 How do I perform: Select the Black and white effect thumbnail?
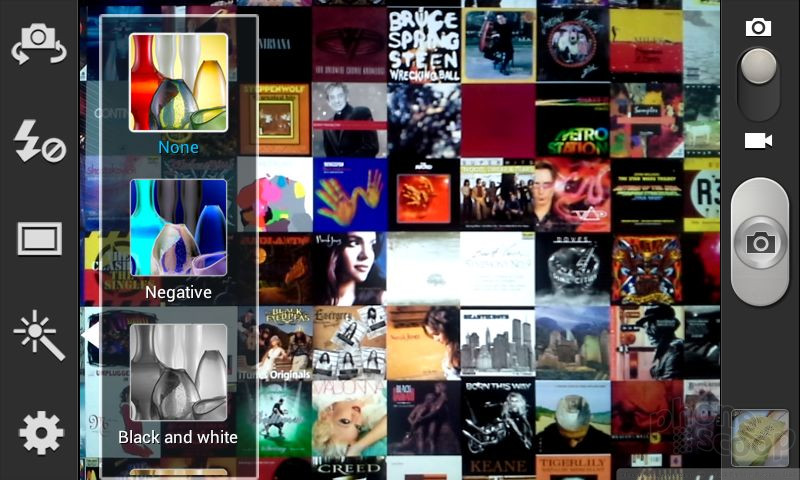point(179,372)
